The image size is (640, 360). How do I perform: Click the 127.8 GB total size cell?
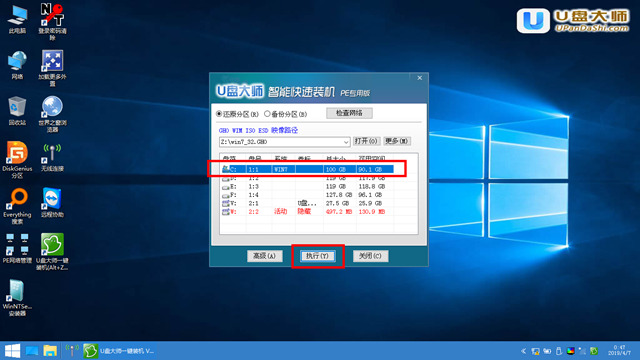coord(339,195)
